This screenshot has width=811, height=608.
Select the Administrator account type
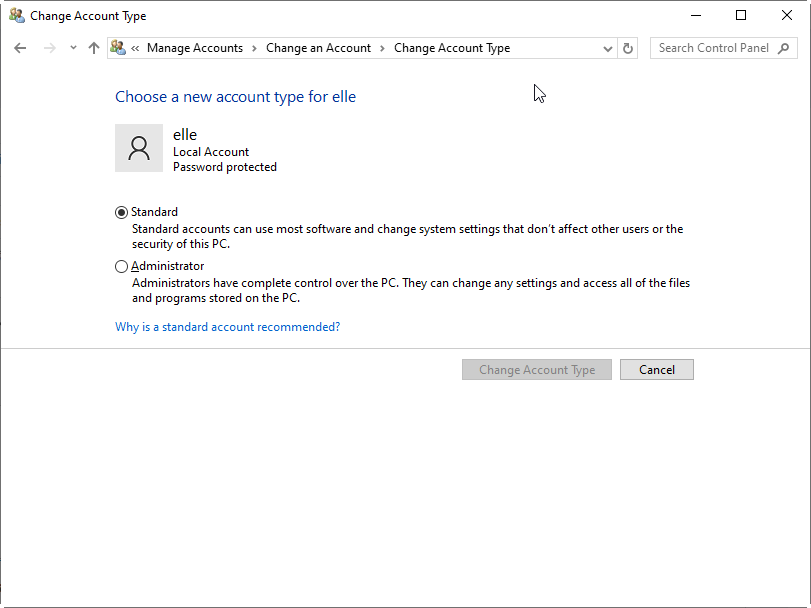pyautogui.click(x=122, y=267)
